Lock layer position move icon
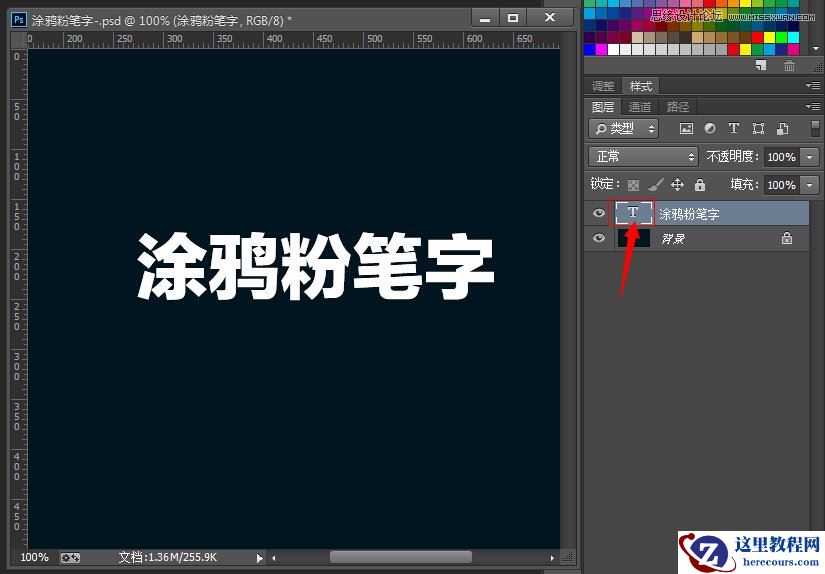This screenshot has width=825, height=574. coord(677,185)
